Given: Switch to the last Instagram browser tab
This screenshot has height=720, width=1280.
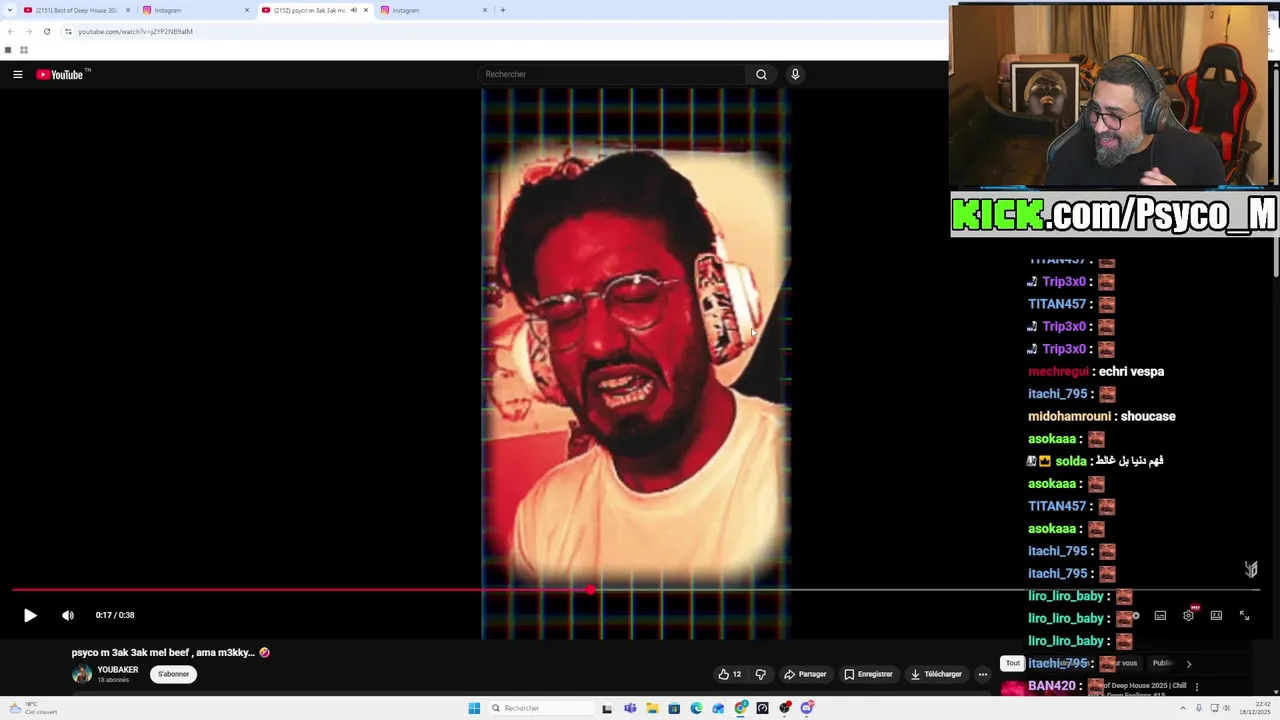Looking at the screenshot, I should pyautogui.click(x=434, y=10).
